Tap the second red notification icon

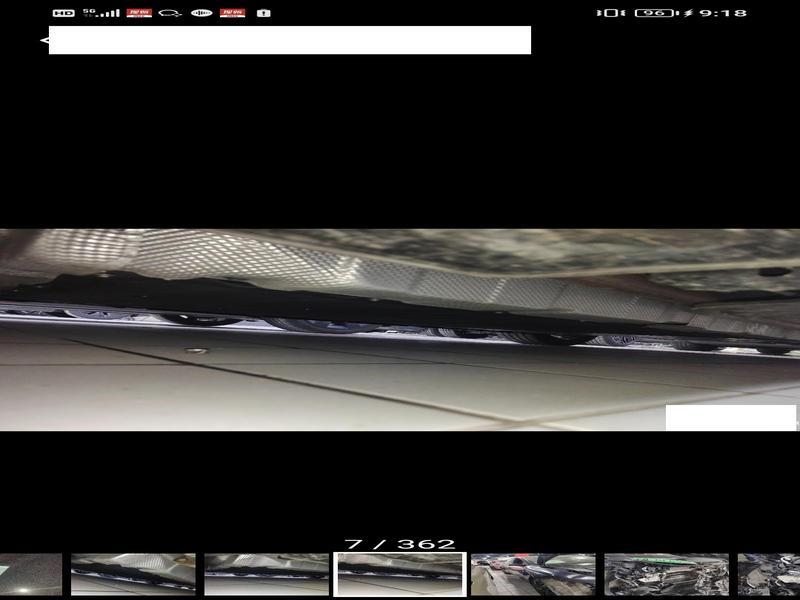click(232, 13)
